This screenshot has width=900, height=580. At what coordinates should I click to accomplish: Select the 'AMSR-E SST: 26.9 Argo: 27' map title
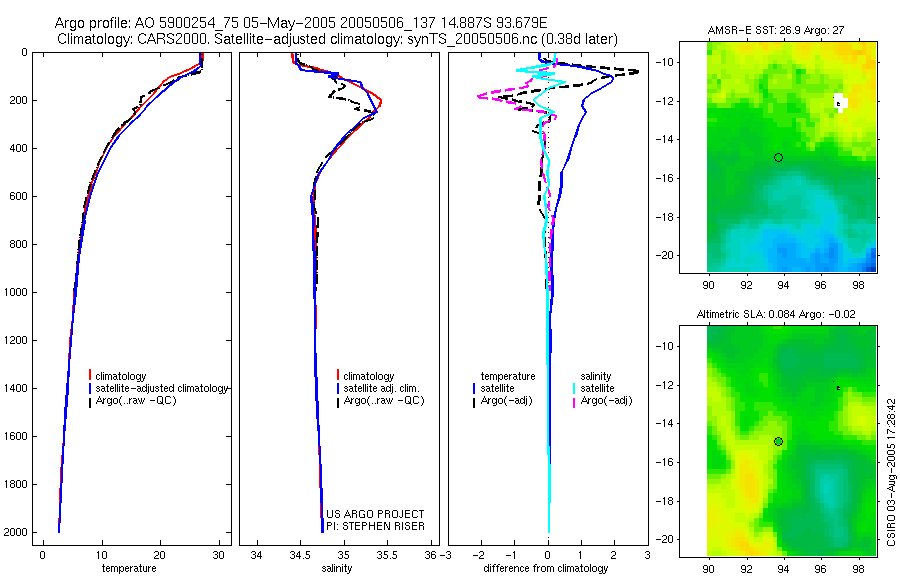776,30
